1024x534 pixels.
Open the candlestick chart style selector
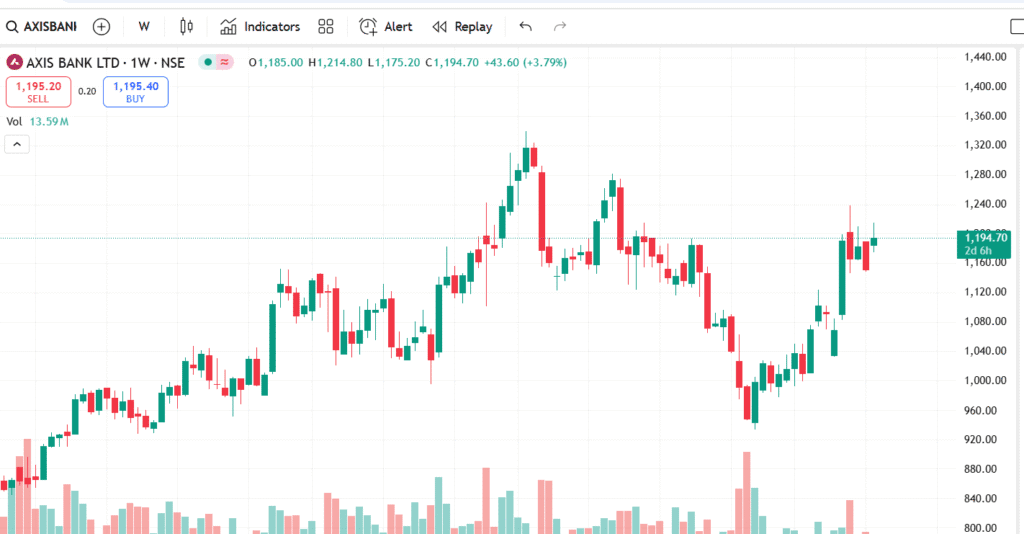(185, 27)
